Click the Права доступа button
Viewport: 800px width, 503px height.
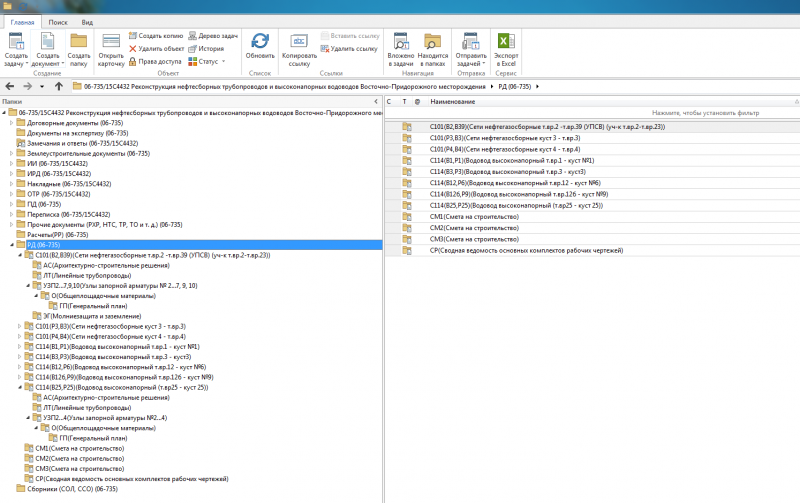(x=159, y=61)
